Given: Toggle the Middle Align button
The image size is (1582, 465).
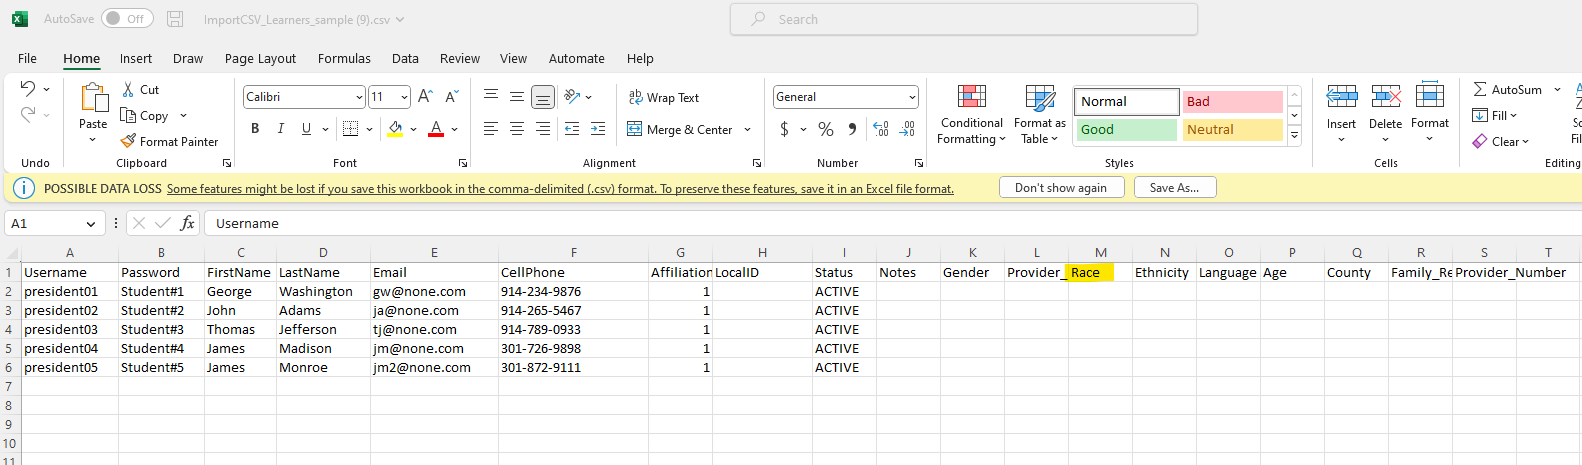Looking at the screenshot, I should [517, 97].
